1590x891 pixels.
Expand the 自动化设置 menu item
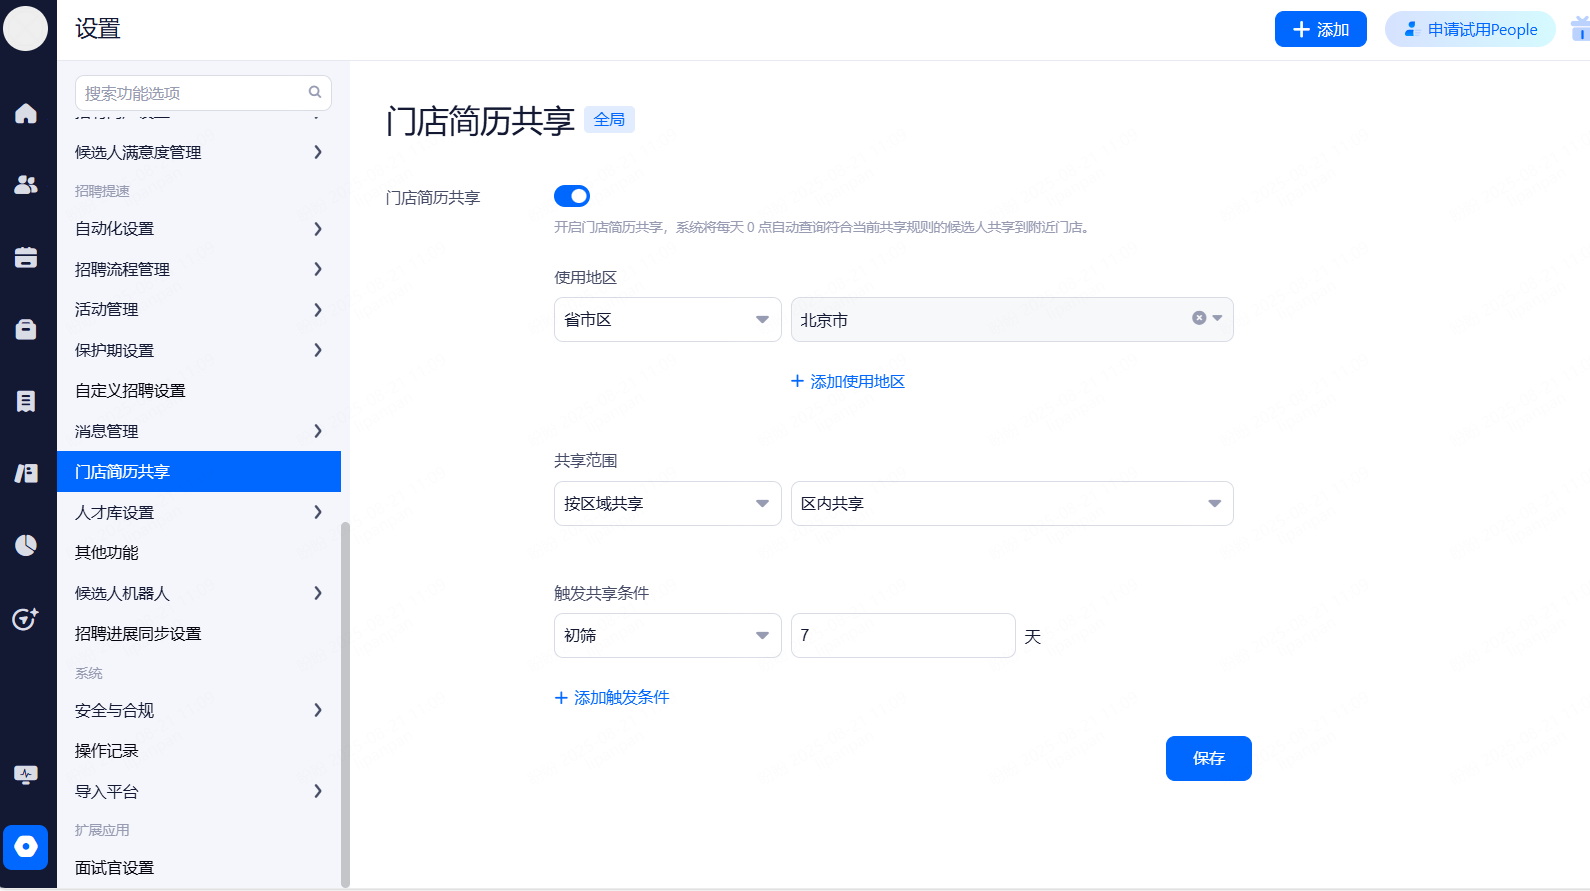pyautogui.click(x=199, y=229)
